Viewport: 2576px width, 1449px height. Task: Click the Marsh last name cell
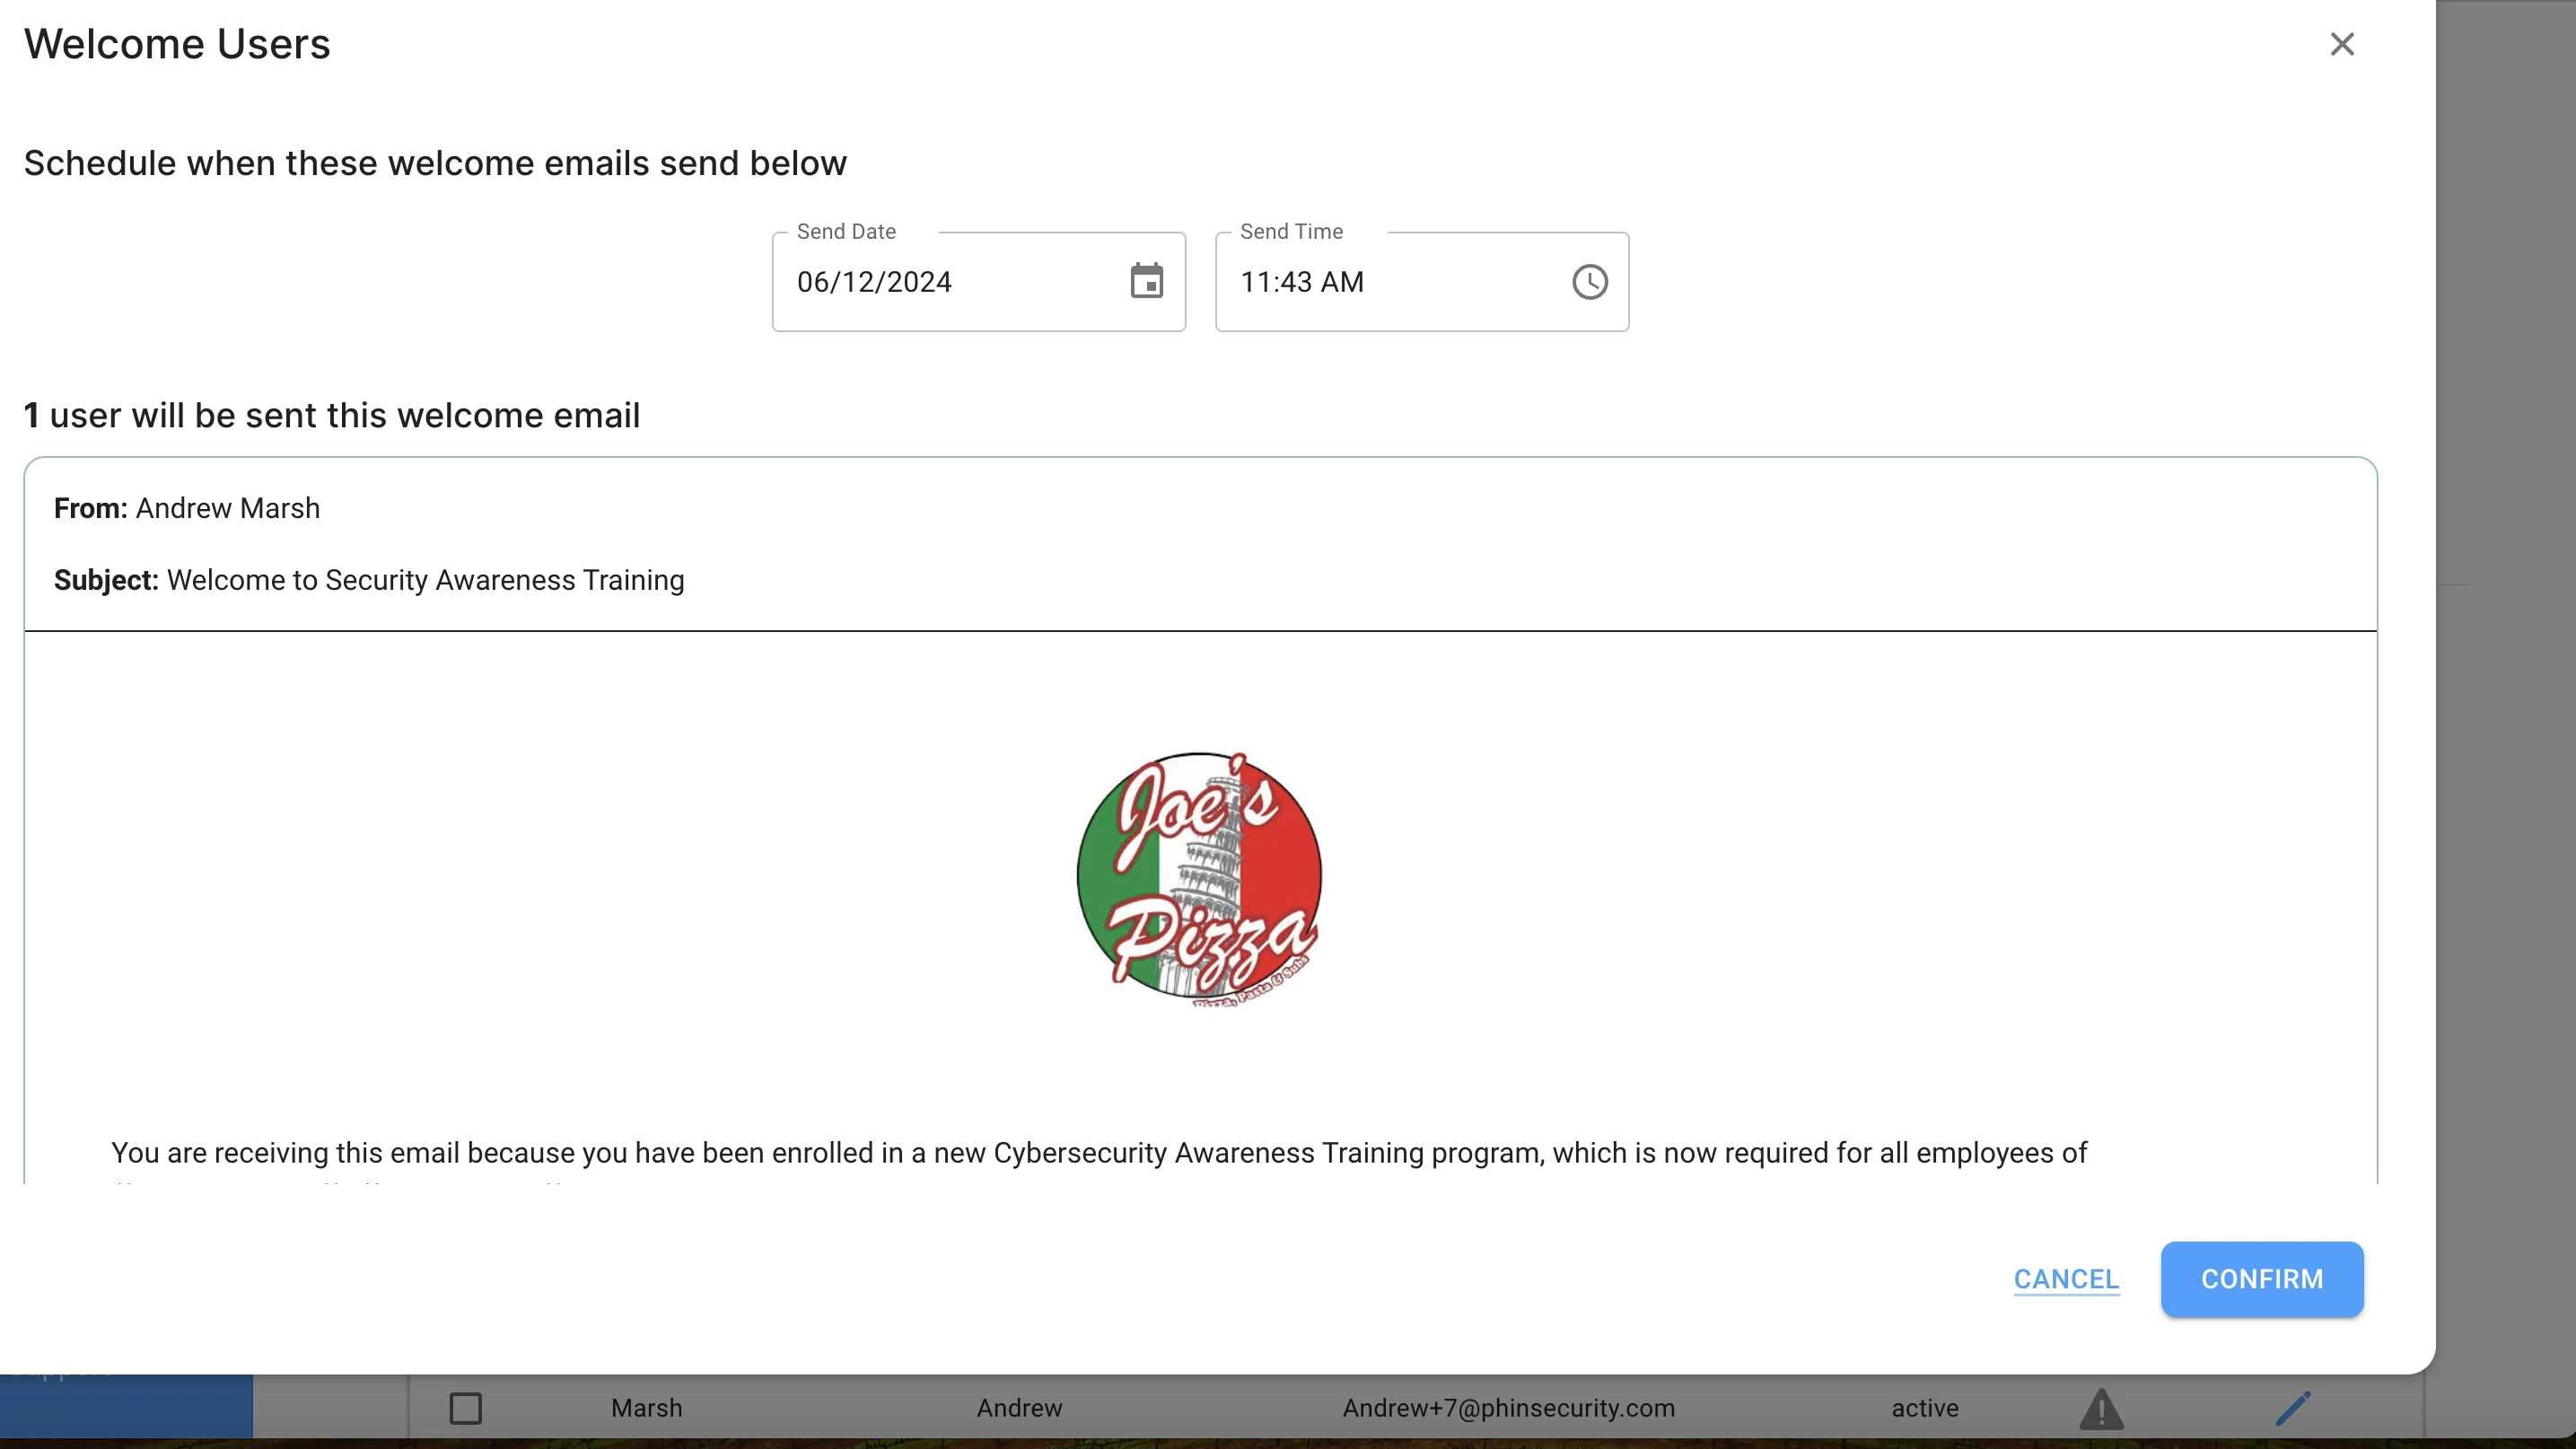coord(646,1408)
